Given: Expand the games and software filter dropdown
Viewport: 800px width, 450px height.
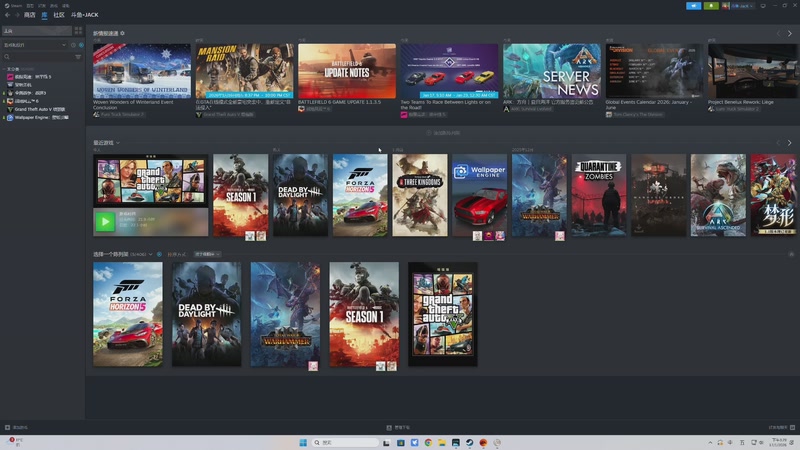Looking at the screenshot, I should click(x=35, y=45).
